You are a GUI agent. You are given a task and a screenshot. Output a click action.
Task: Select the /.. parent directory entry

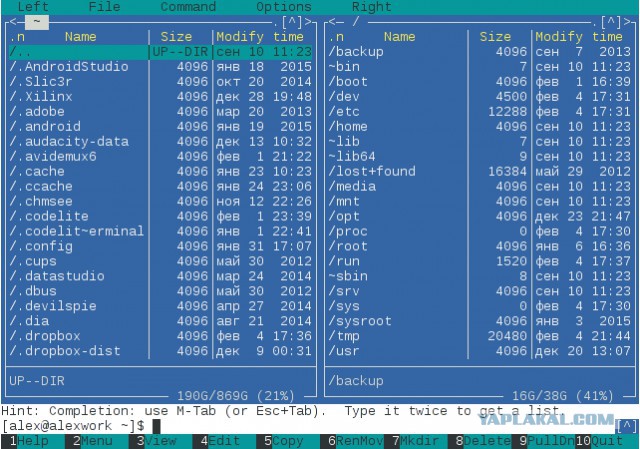[160, 52]
